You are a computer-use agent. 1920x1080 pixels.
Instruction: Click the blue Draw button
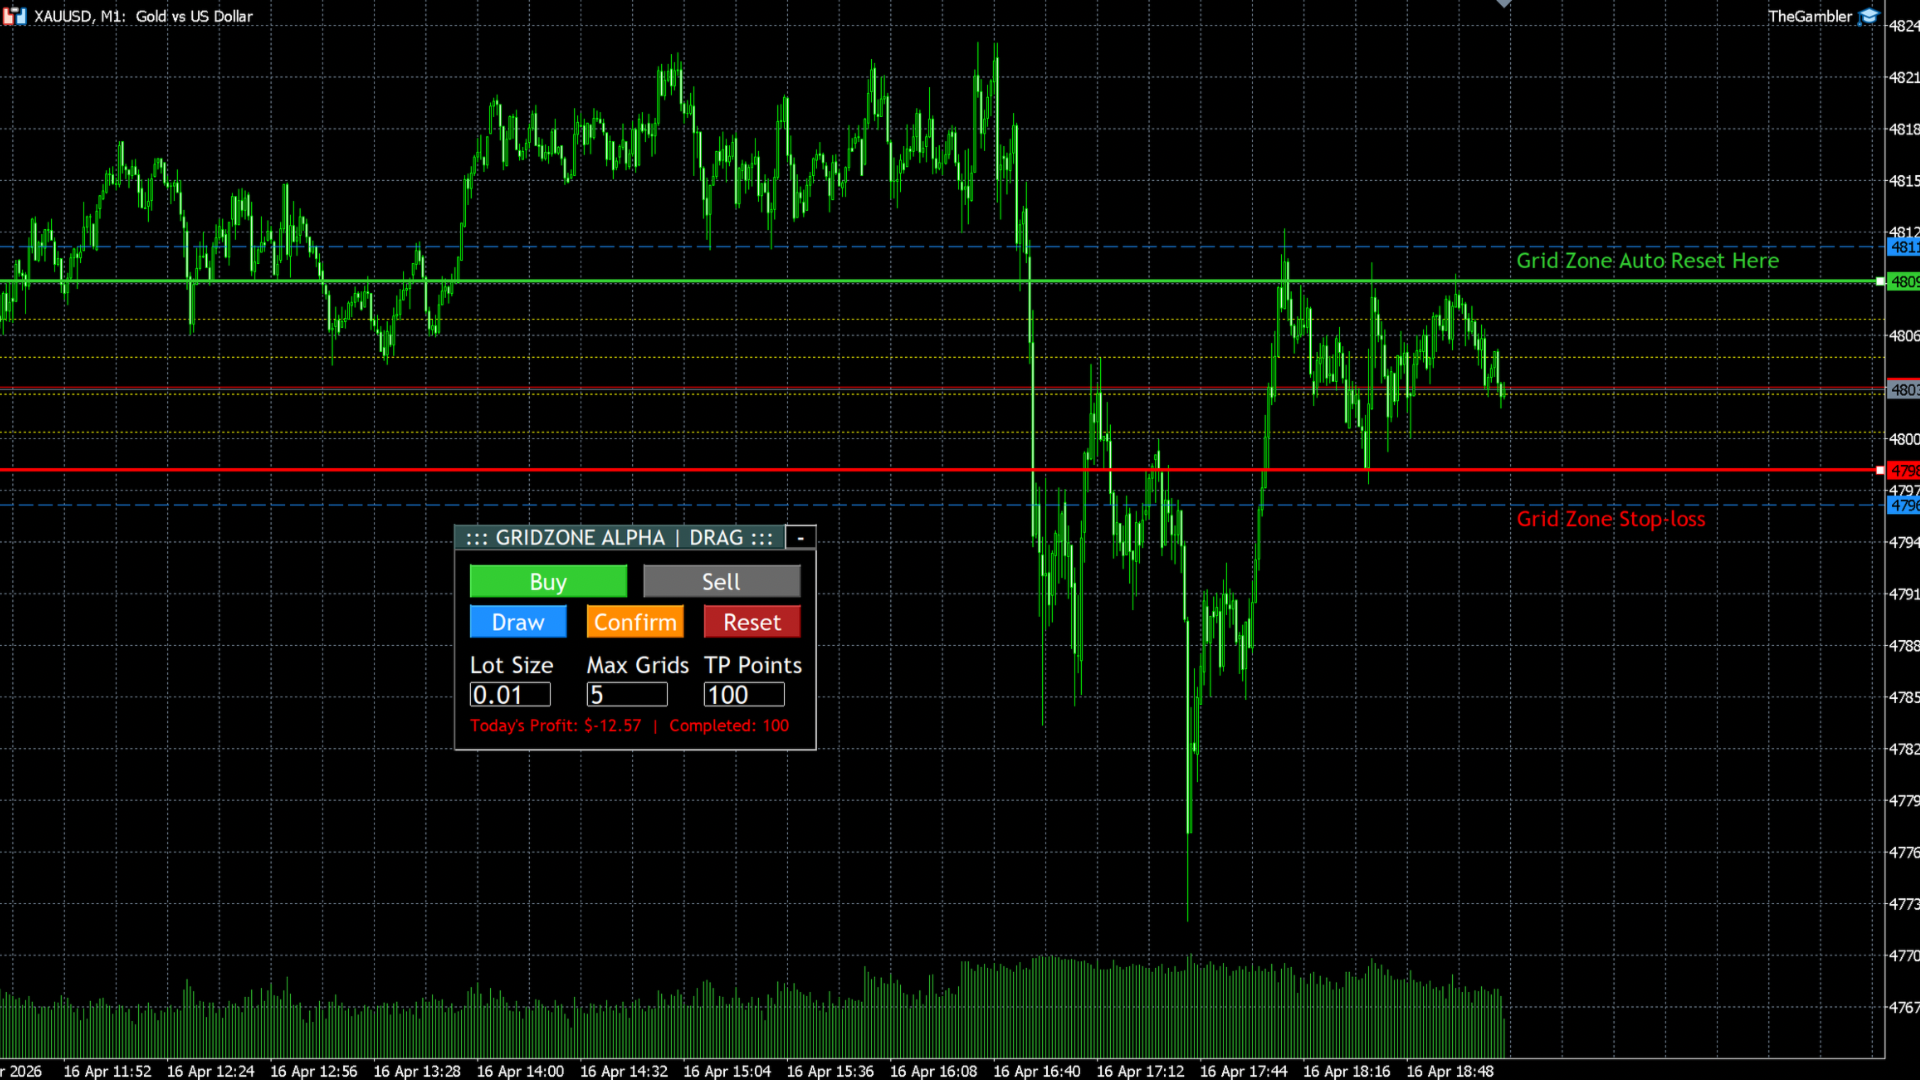(x=518, y=622)
